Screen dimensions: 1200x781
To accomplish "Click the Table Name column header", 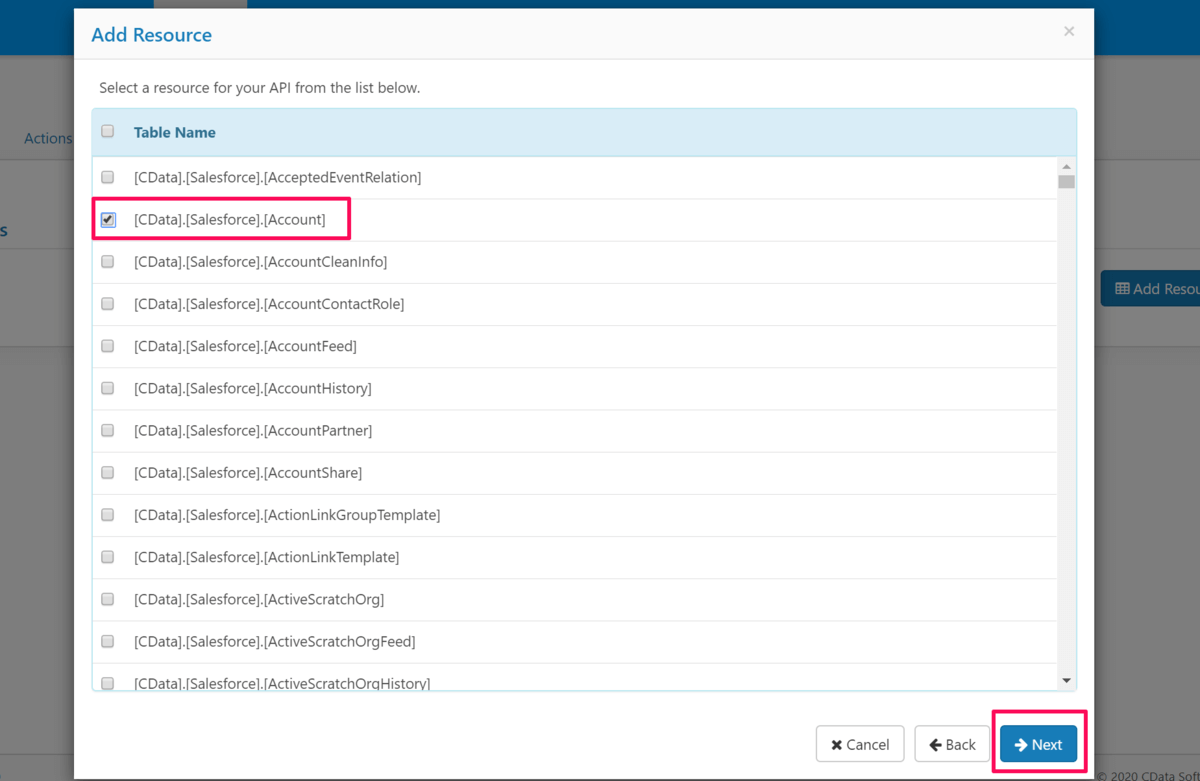I will pos(175,132).
